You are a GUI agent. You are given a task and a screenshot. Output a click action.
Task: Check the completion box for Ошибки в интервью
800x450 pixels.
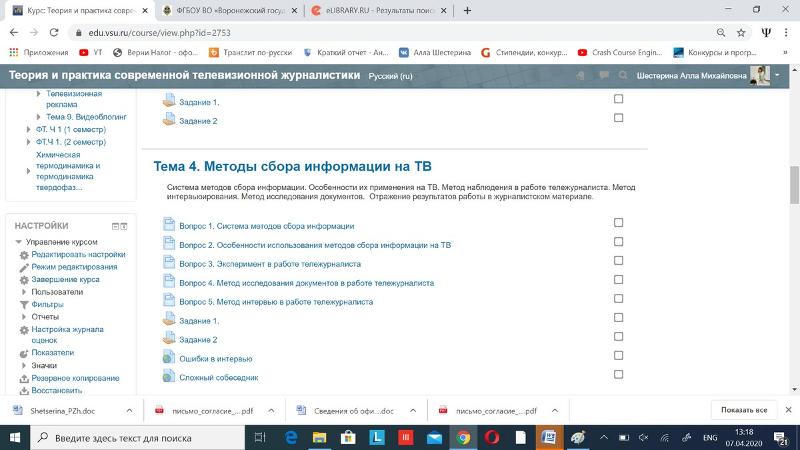[618, 356]
